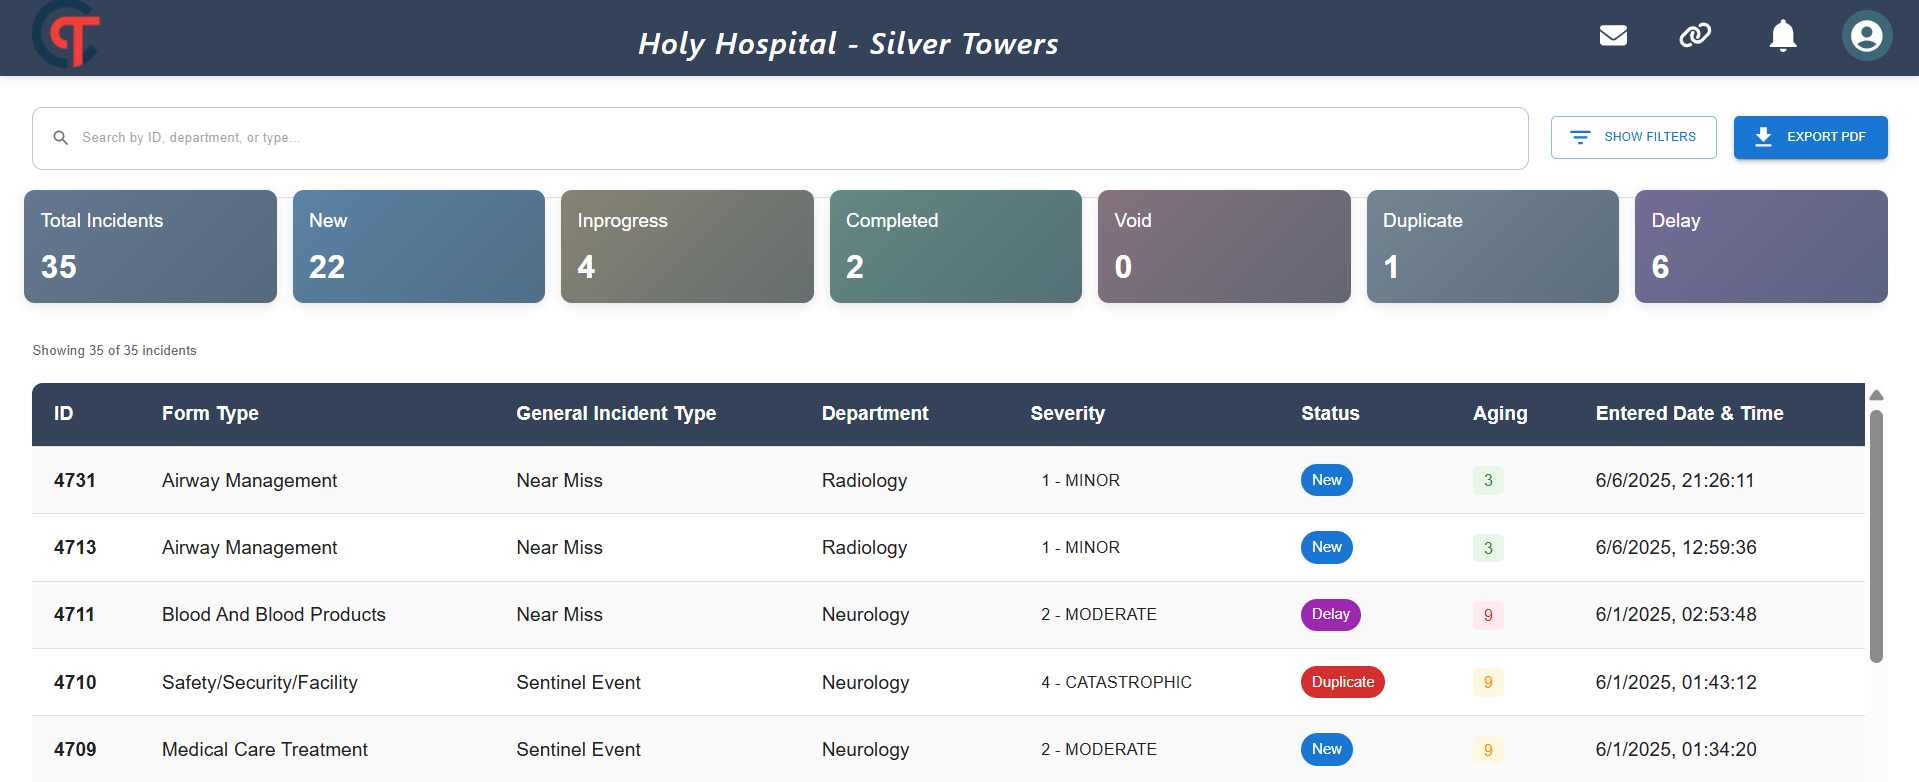Sort by Aging column header
The width and height of the screenshot is (1919, 782).
tap(1500, 413)
